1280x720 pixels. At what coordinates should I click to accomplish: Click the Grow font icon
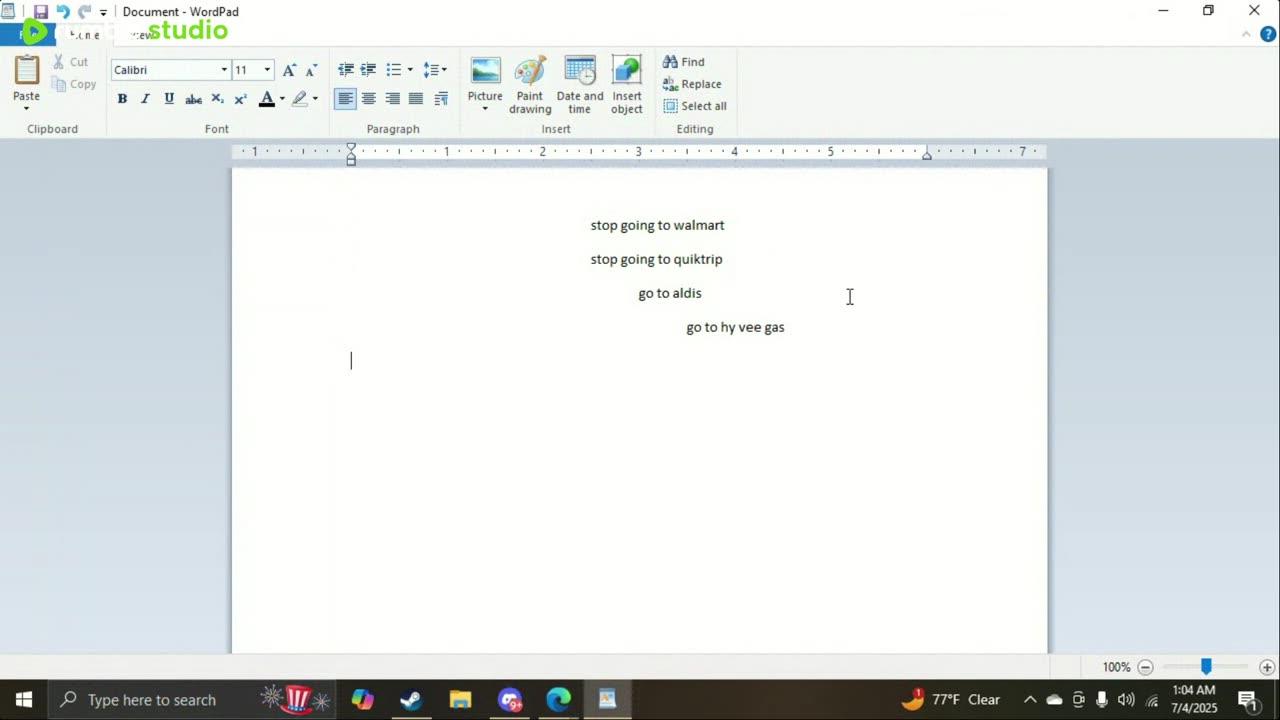click(289, 70)
